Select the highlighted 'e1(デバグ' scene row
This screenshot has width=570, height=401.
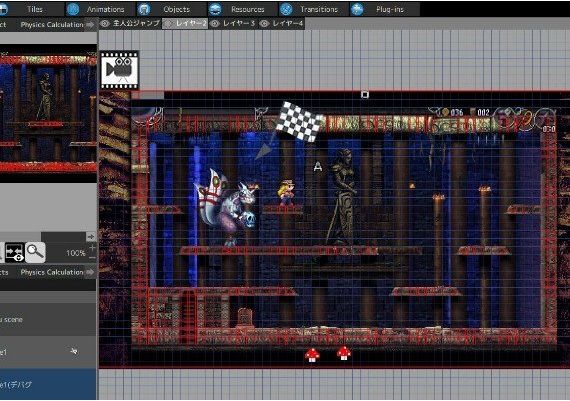48,384
